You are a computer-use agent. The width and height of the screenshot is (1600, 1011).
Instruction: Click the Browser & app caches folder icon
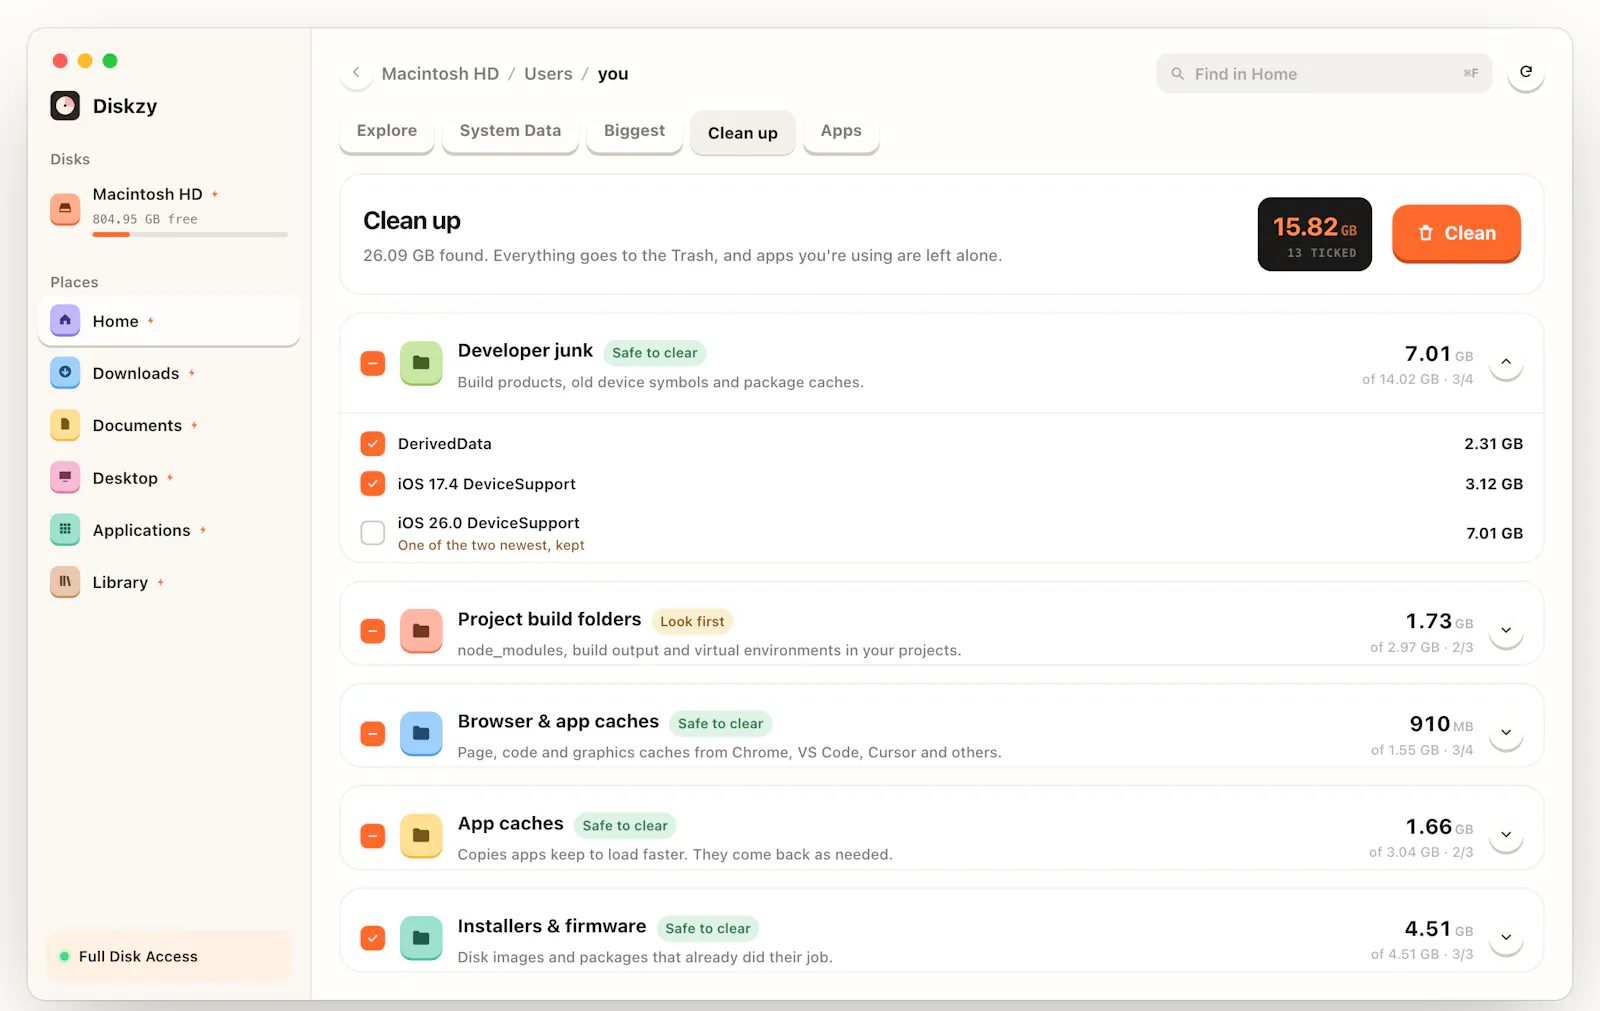point(421,733)
